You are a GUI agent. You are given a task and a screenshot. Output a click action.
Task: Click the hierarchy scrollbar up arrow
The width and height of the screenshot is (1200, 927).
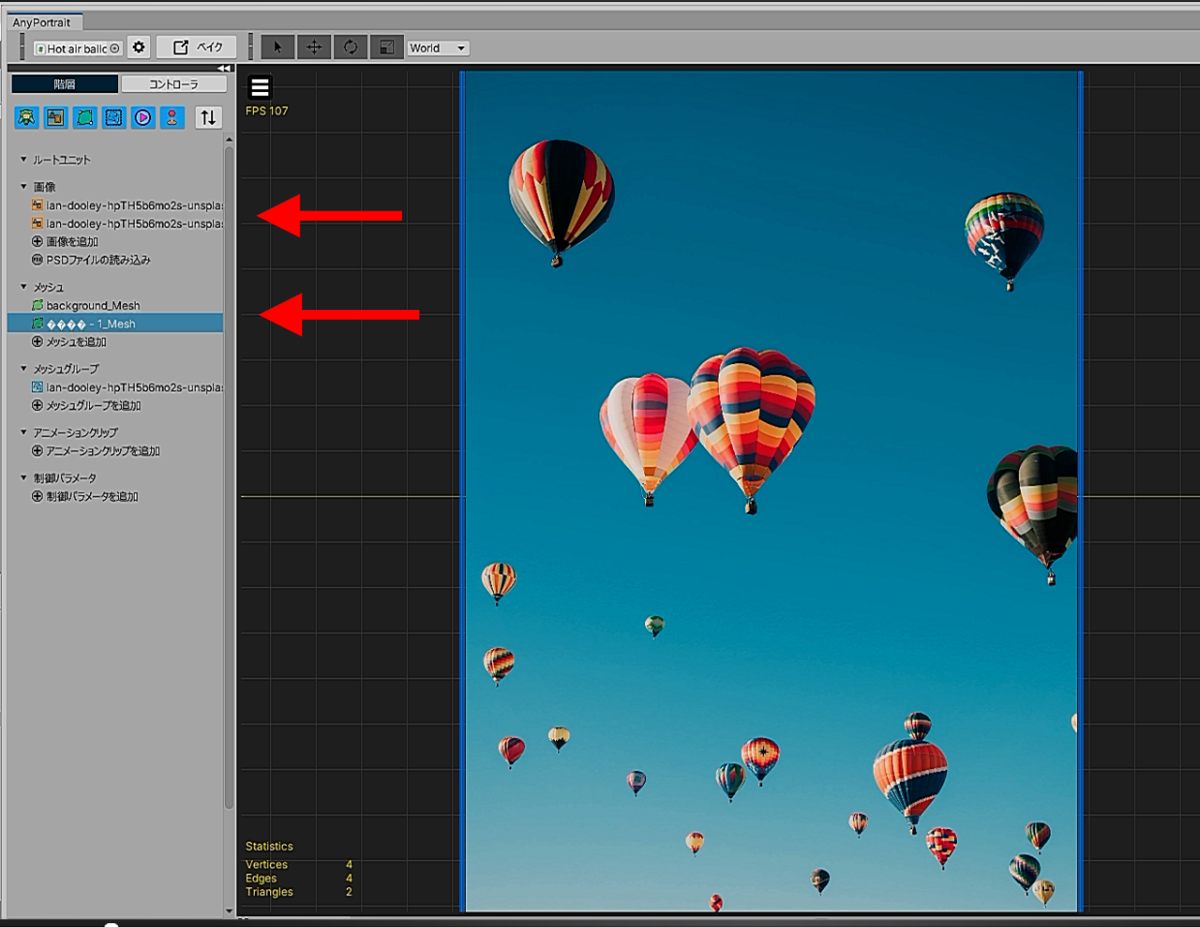pyautogui.click(x=229, y=139)
